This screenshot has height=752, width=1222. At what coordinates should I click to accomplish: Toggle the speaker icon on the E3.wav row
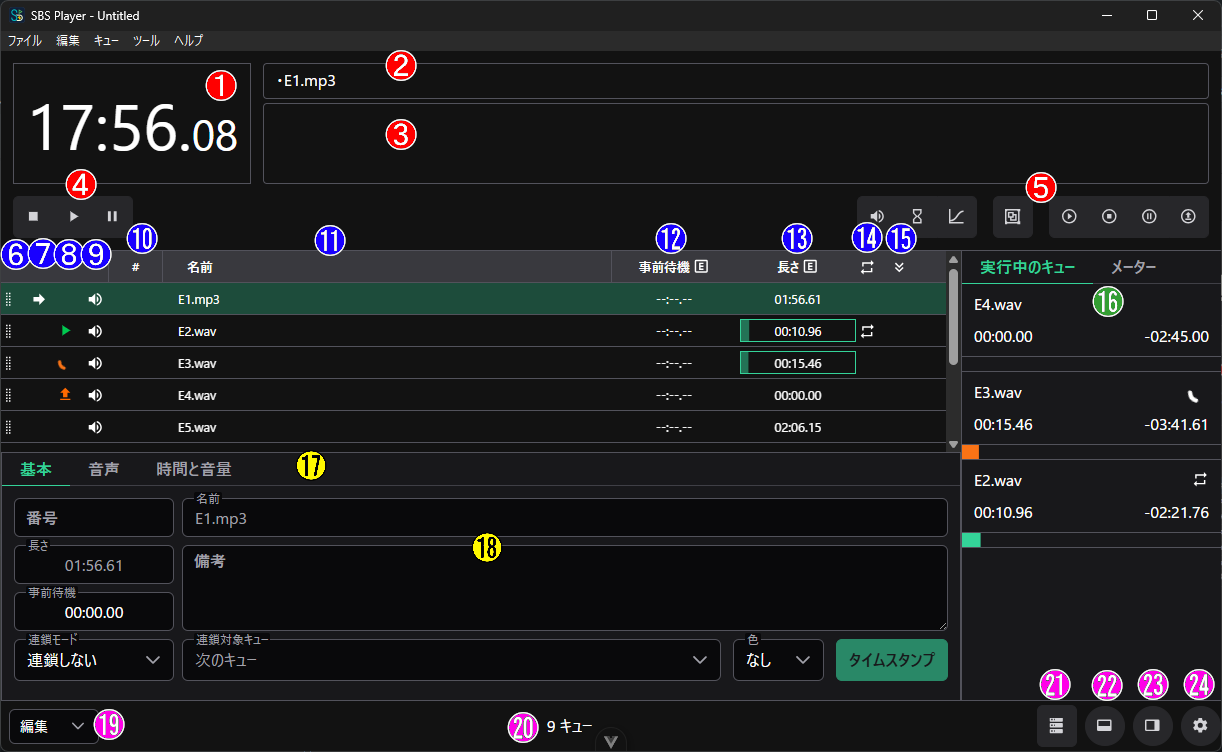click(x=95, y=363)
